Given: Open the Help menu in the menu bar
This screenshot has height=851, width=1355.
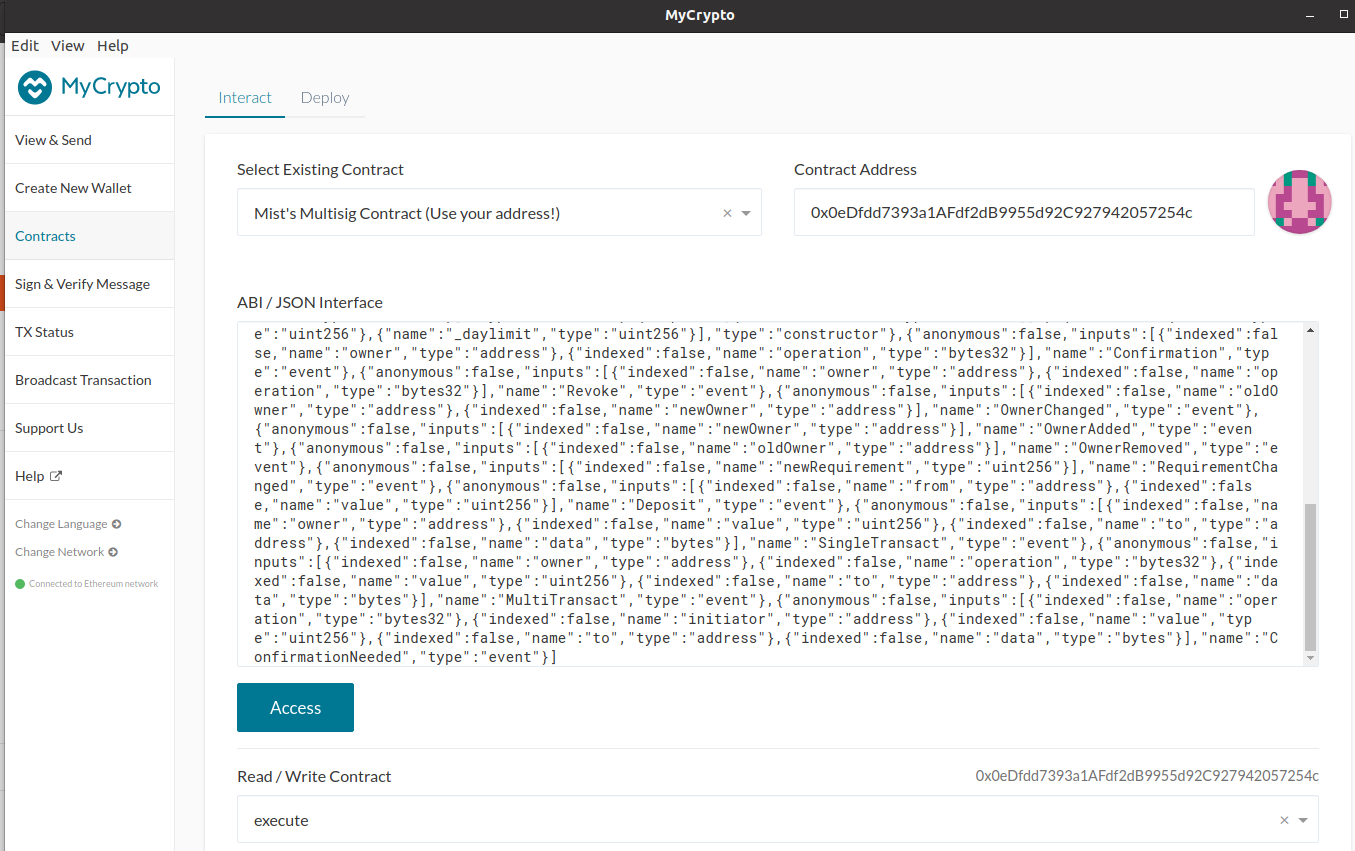Looking at the screenshot, I should click(x=113, y=46).
